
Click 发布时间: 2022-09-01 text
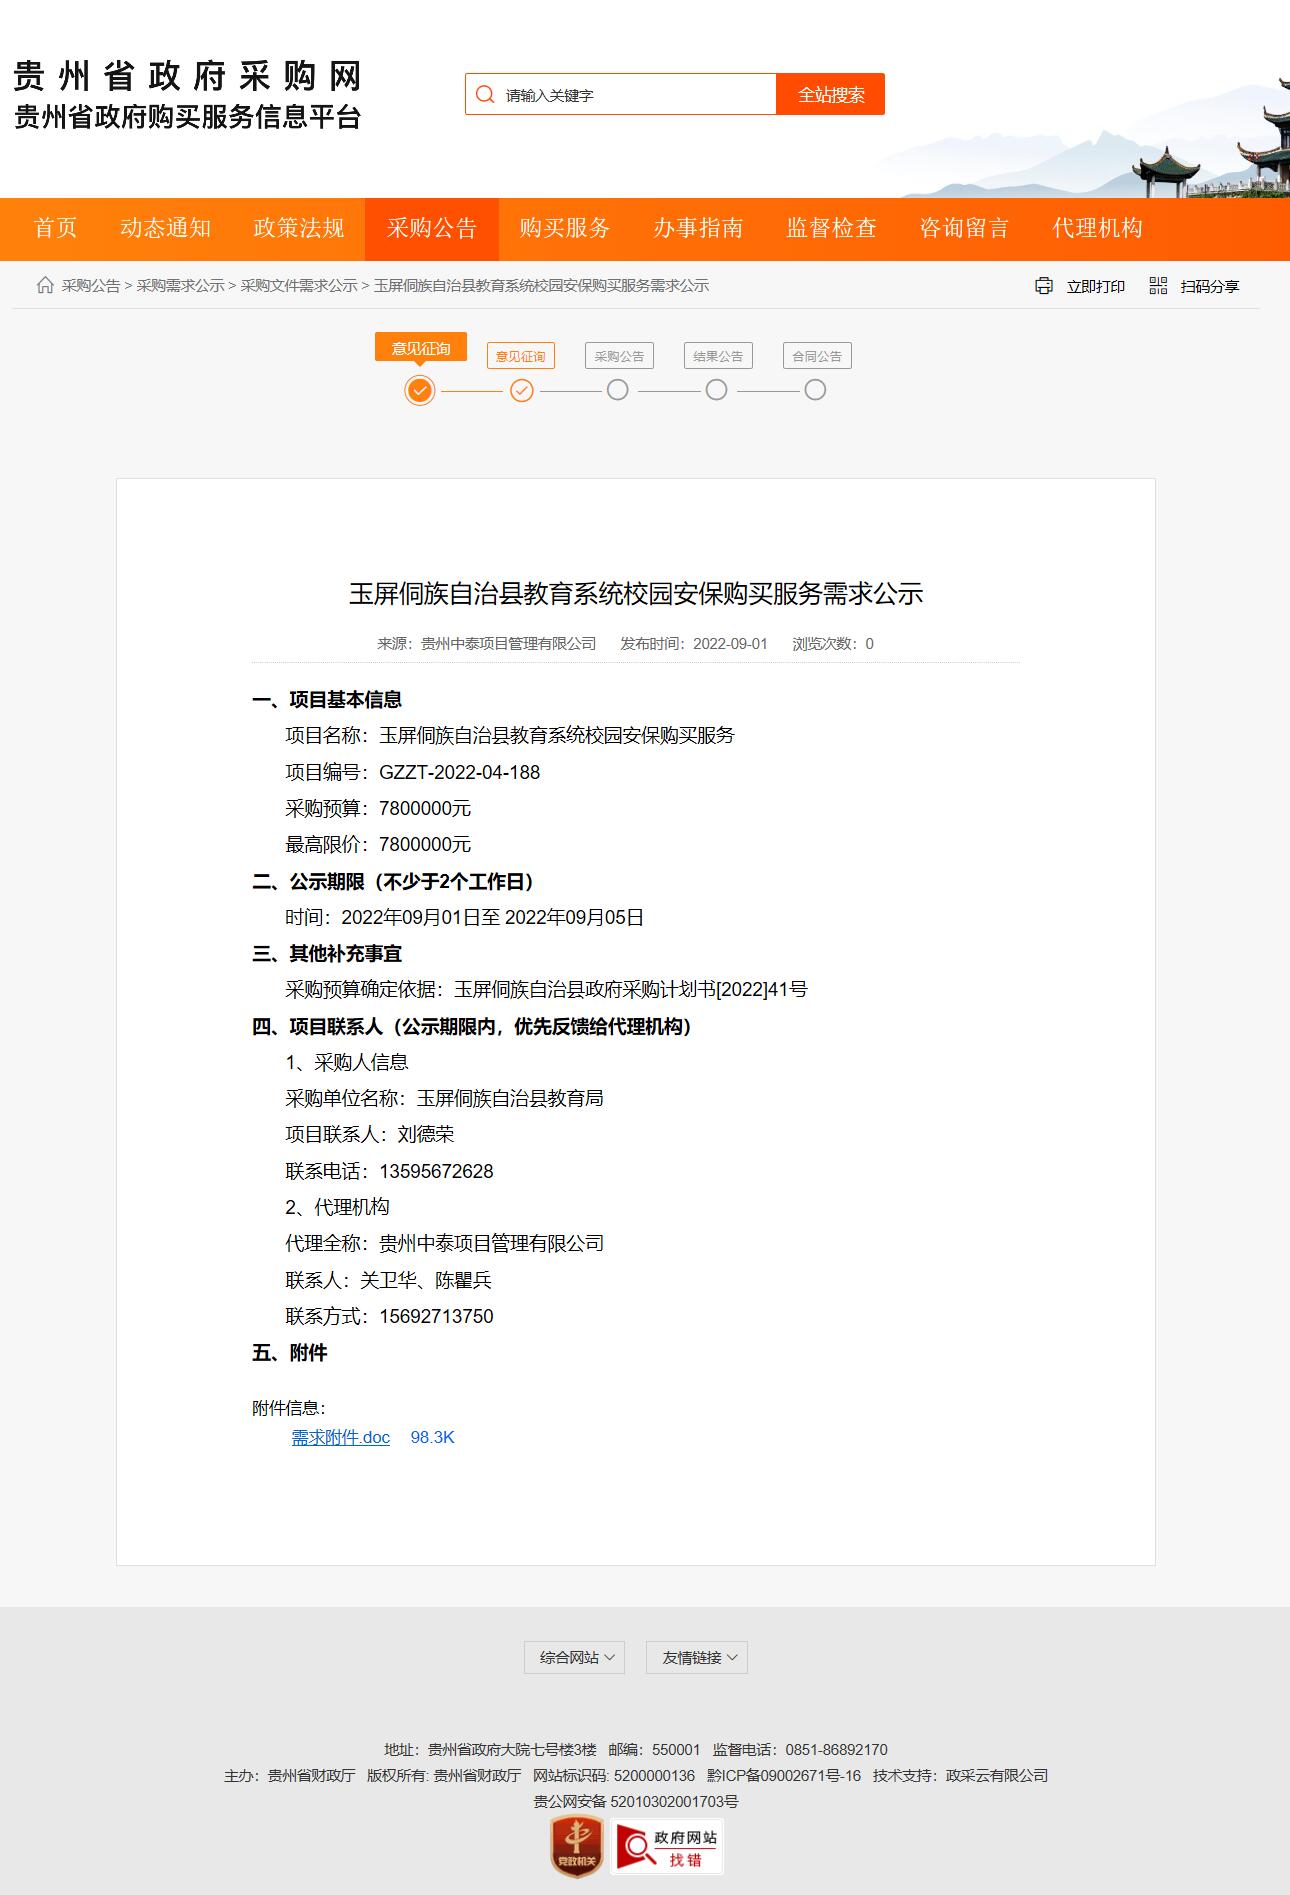click(694, 644)
